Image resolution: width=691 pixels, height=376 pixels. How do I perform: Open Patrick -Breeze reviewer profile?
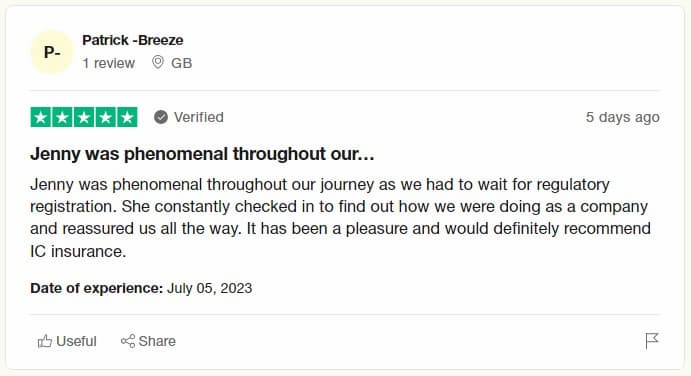tap(133, 40)
